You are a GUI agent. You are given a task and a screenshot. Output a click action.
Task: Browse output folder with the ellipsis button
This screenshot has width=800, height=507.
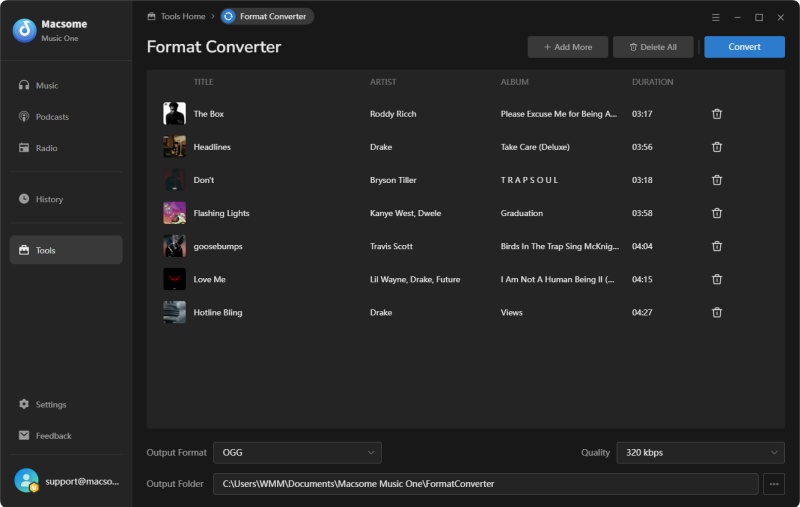[774, 484]
